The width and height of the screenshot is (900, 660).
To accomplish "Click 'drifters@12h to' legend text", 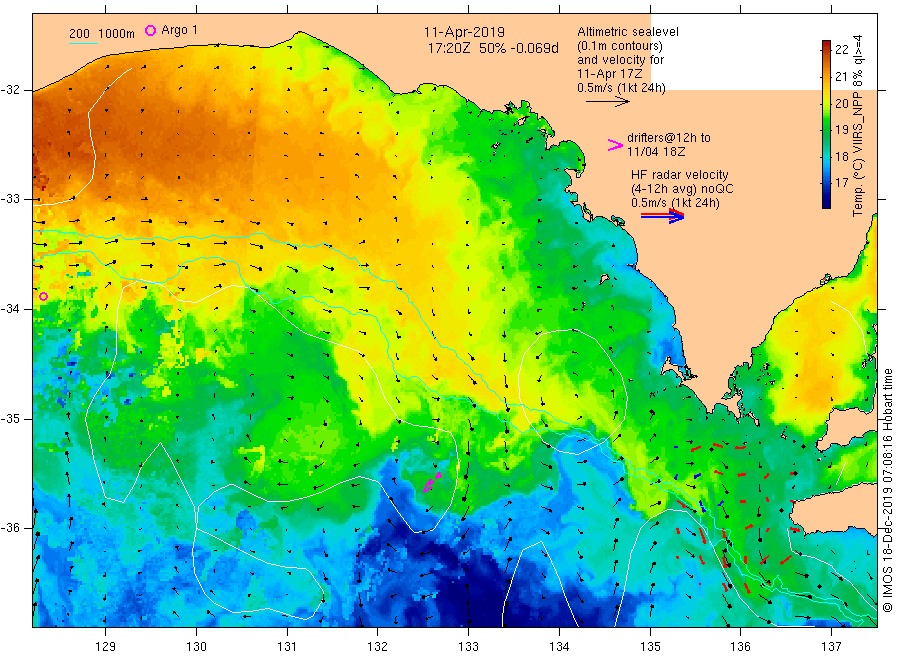I will (669, 138).
